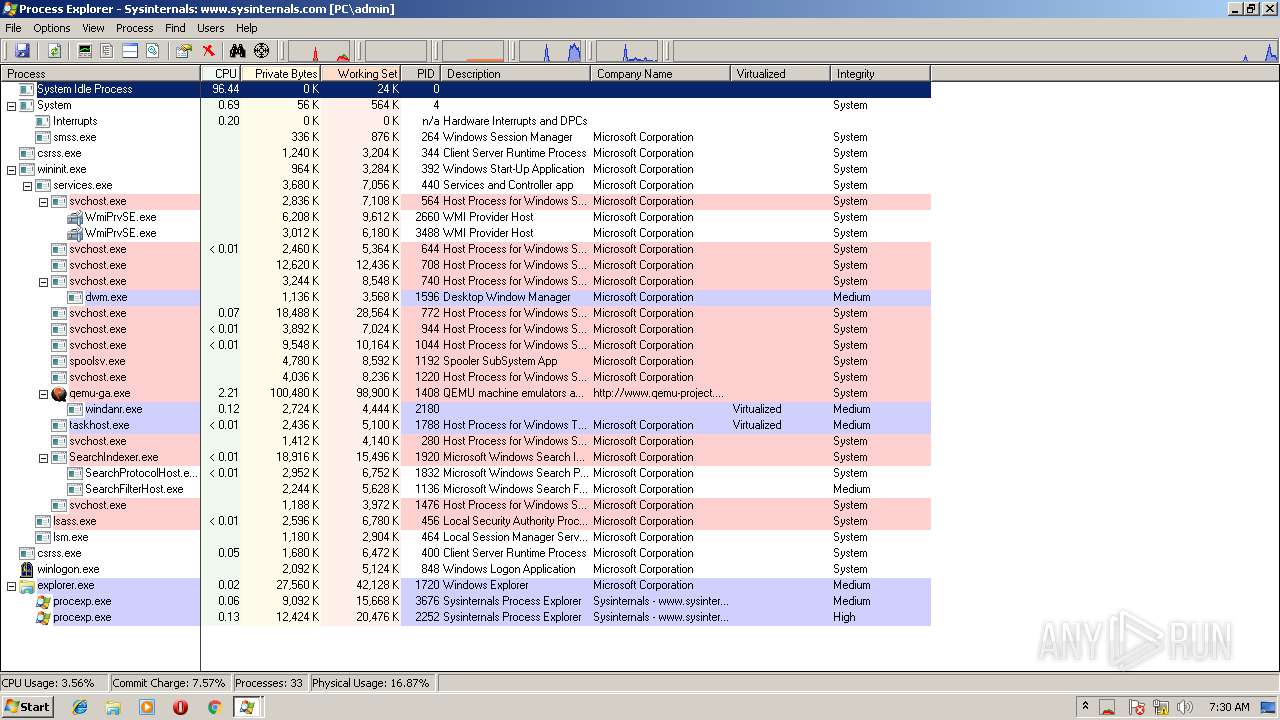This screenshot has height=720, width=1280.
Task: Collapse the qemu-ga.exe tree node
Action: coord(43,393)
